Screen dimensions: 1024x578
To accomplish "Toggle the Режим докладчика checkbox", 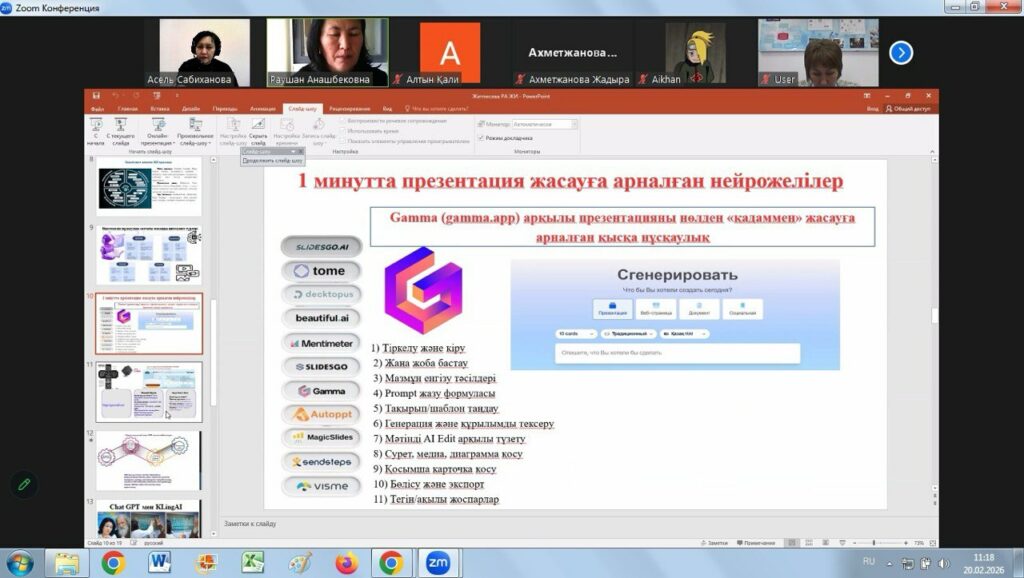I will click(480, 138).
